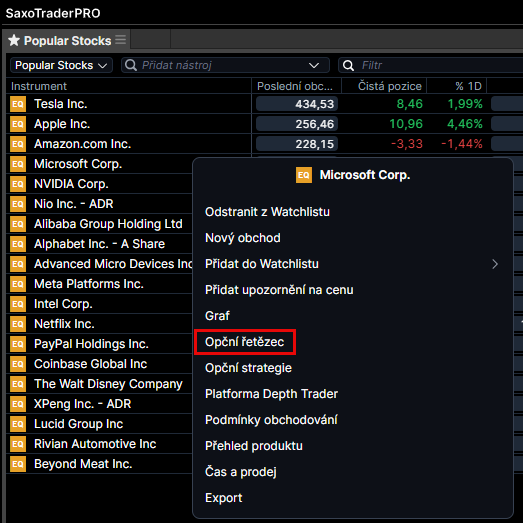
Task: Click the EQ icon next to Netflix Inc.
Action: point(18,324)
